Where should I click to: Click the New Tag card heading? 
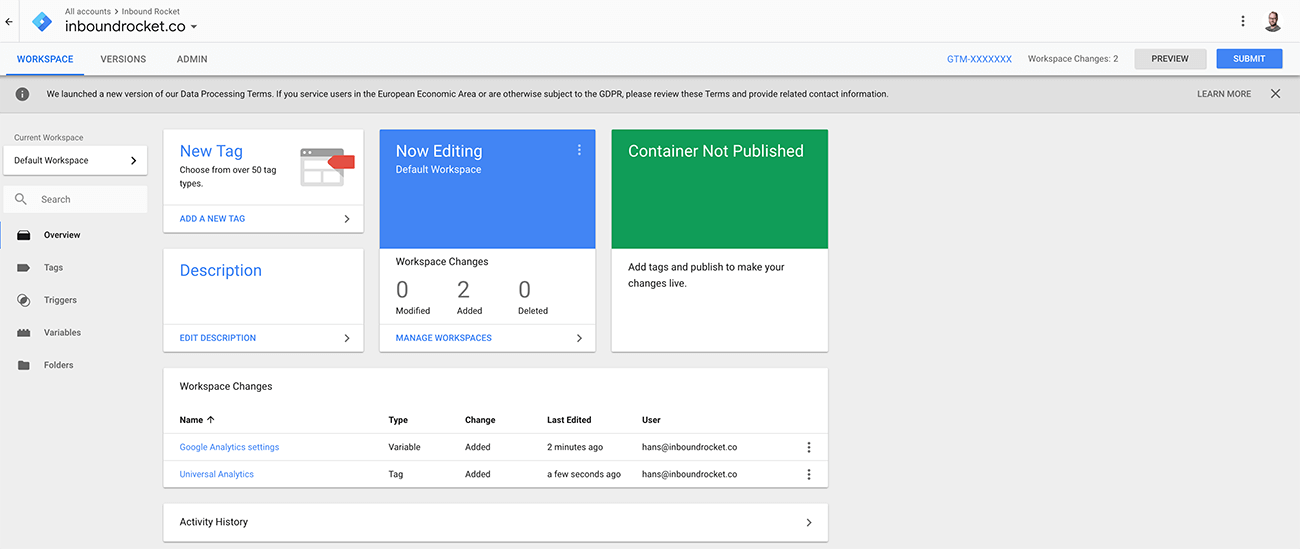coord(211,151)
